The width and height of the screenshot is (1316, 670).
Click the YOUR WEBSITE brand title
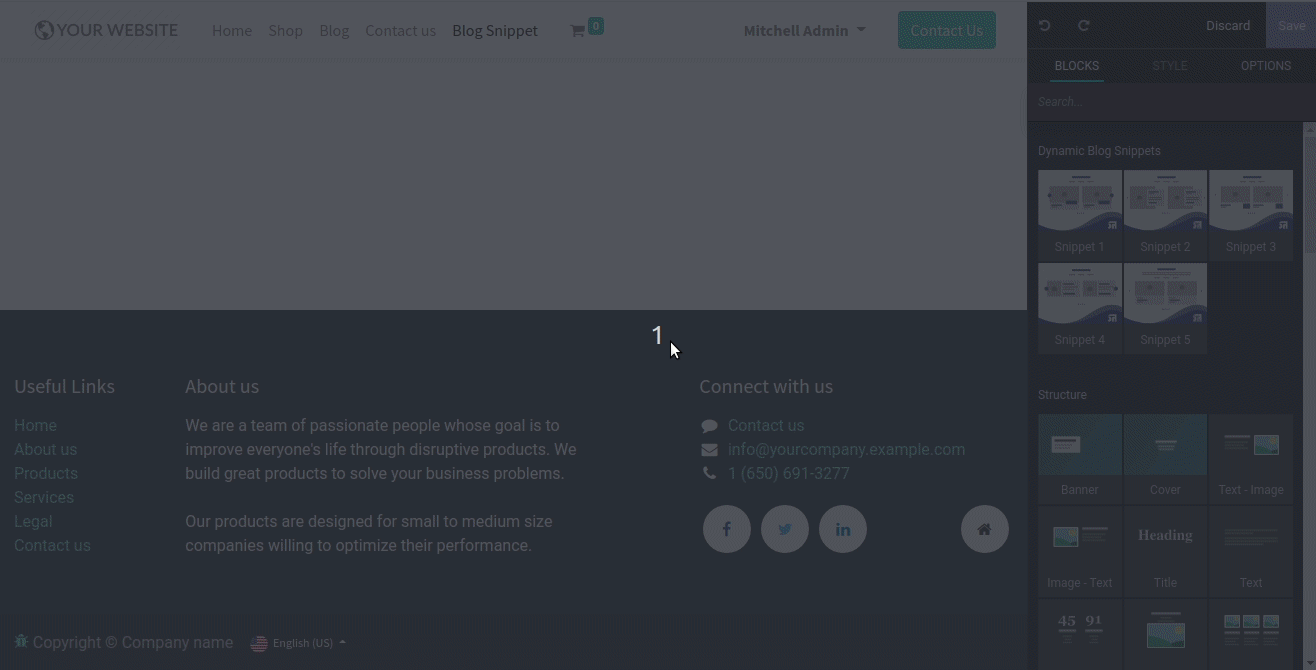tap(117, 30)
